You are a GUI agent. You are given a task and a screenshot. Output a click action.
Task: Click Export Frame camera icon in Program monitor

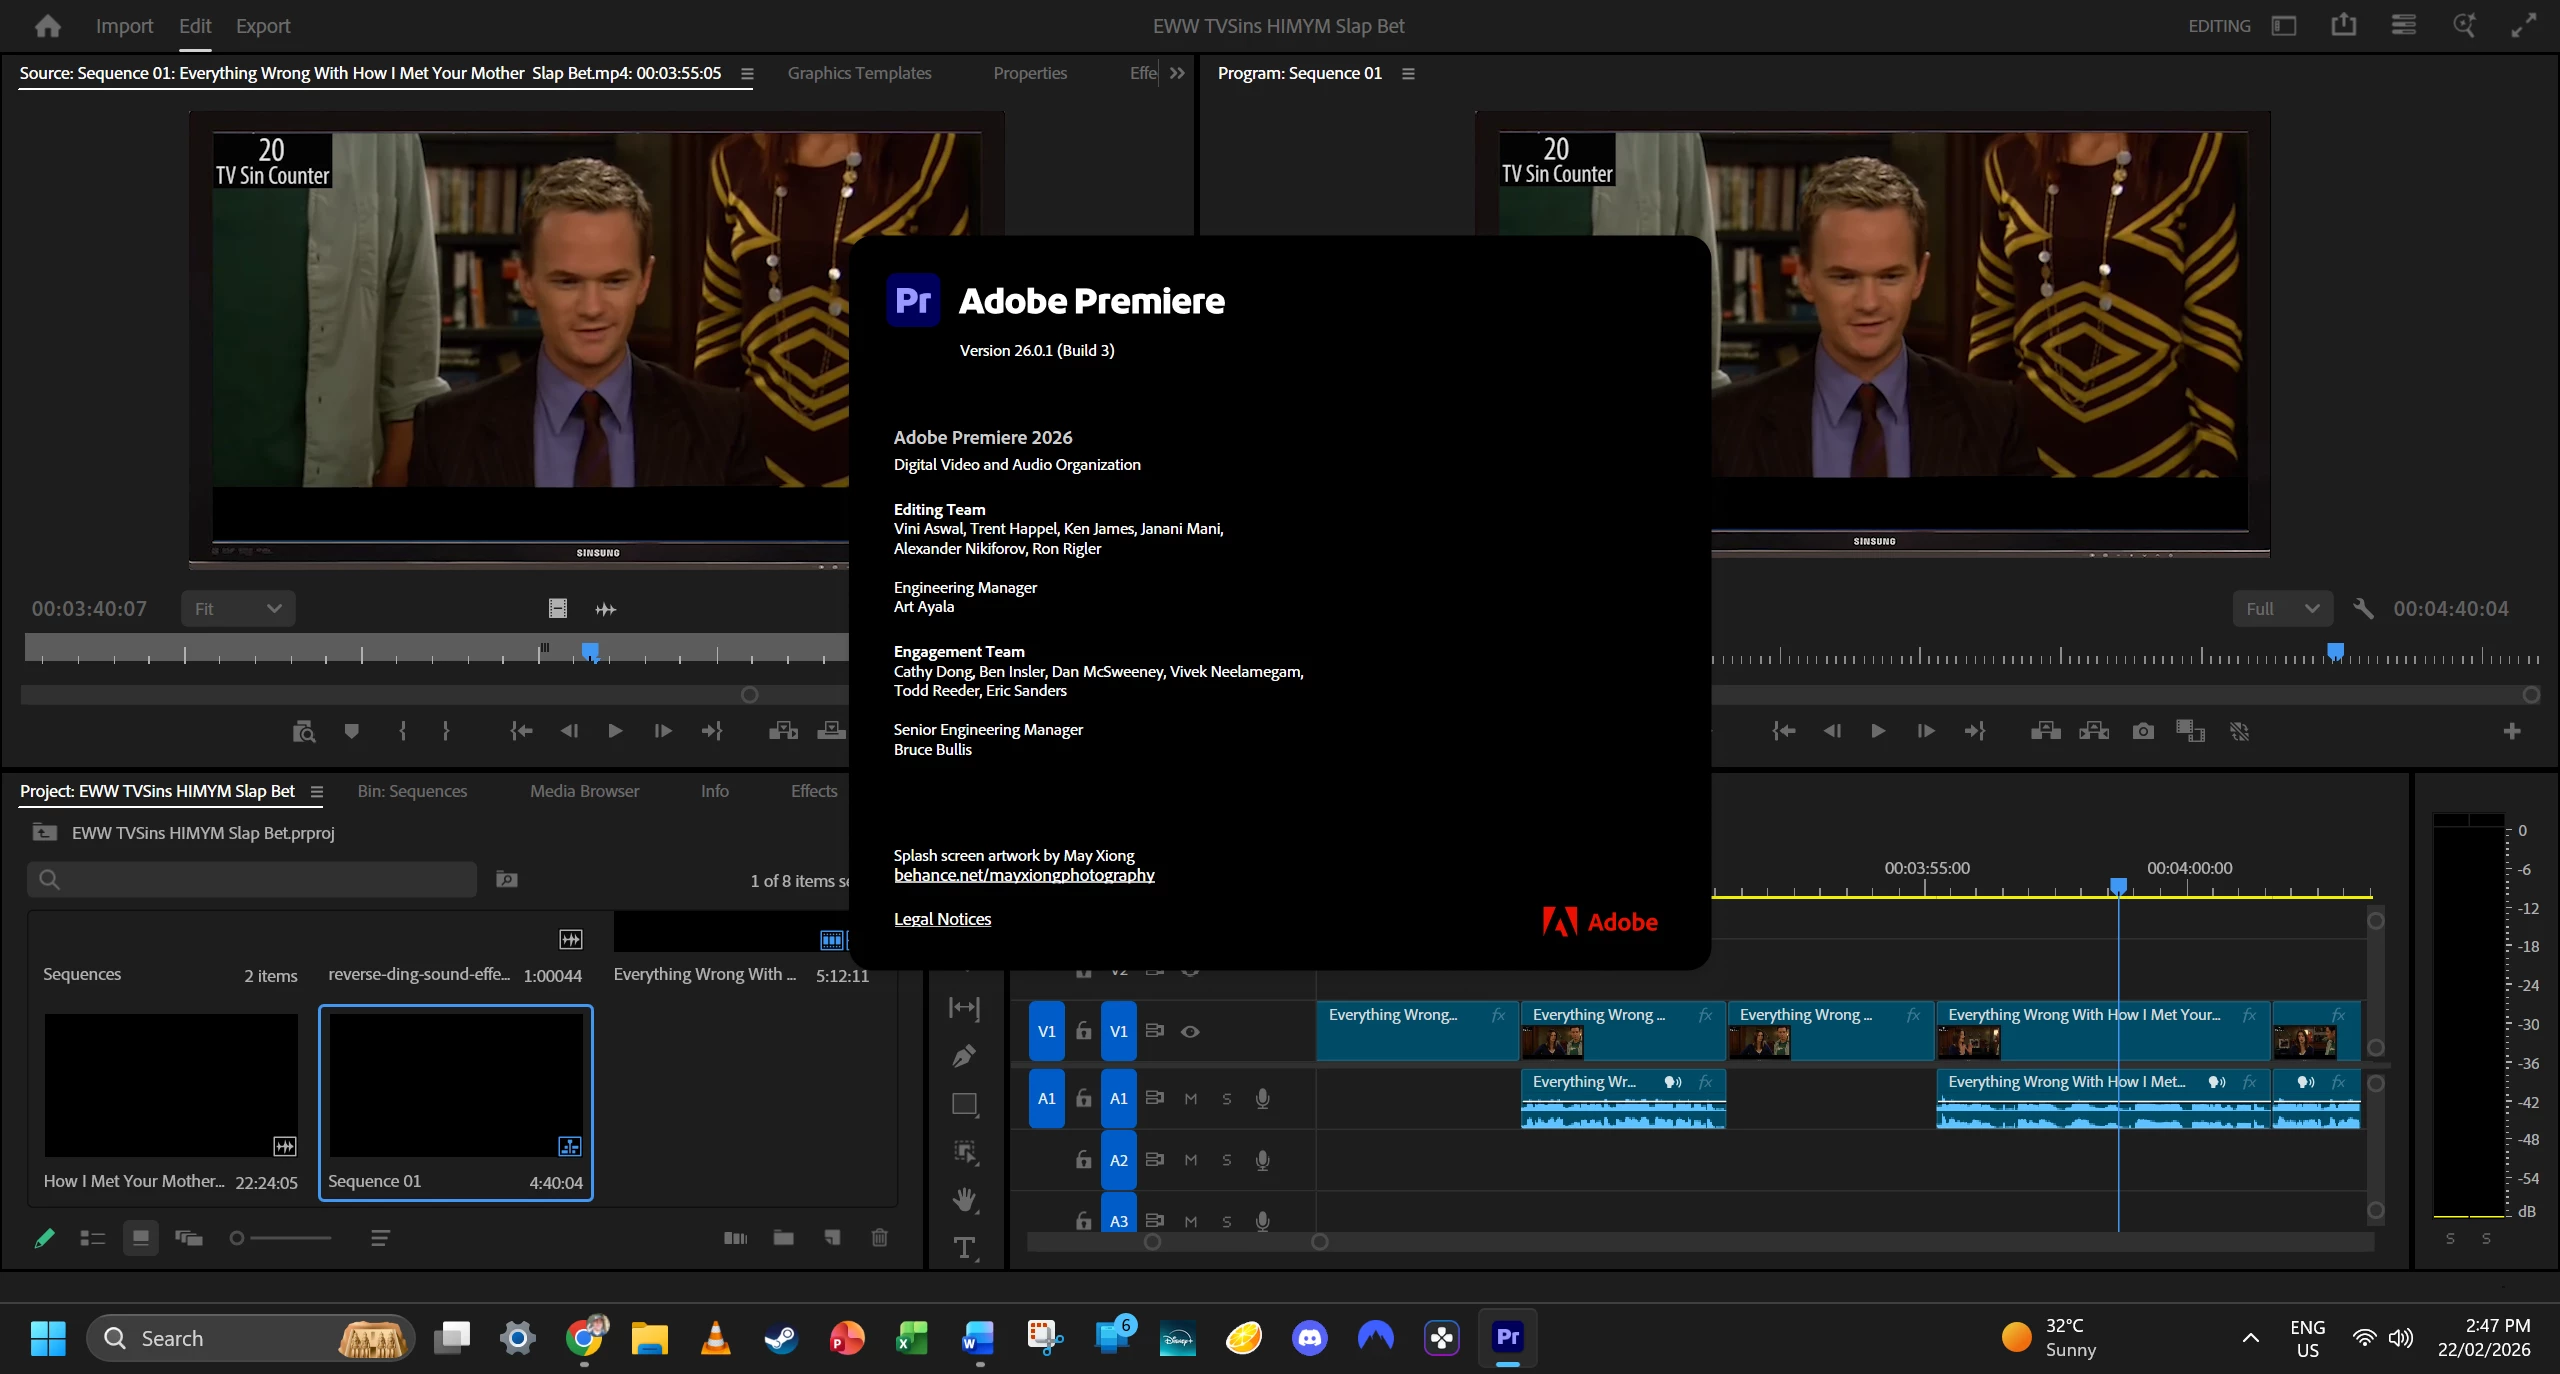[2142, 732]
